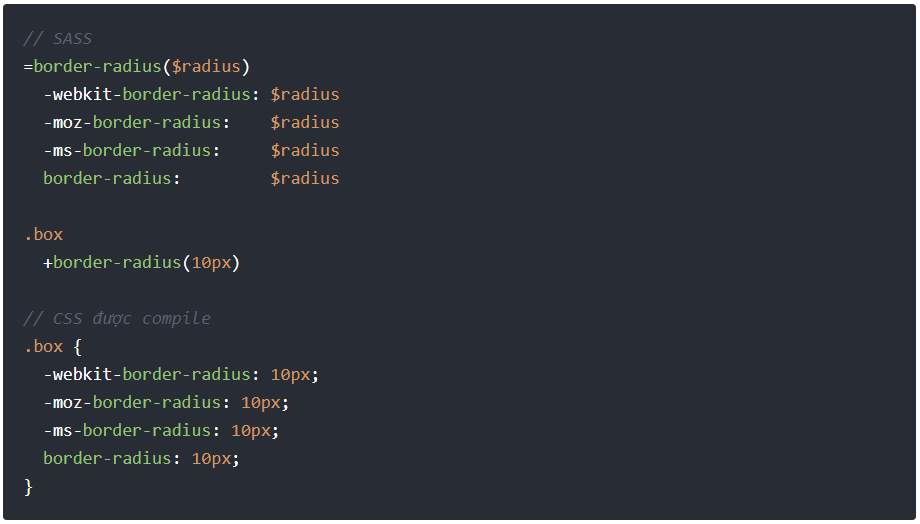Click the unprefixed 'border-radius:' in SASS mixin
The width and height of the screenshot is (920, 524).
tap(112, 178)
